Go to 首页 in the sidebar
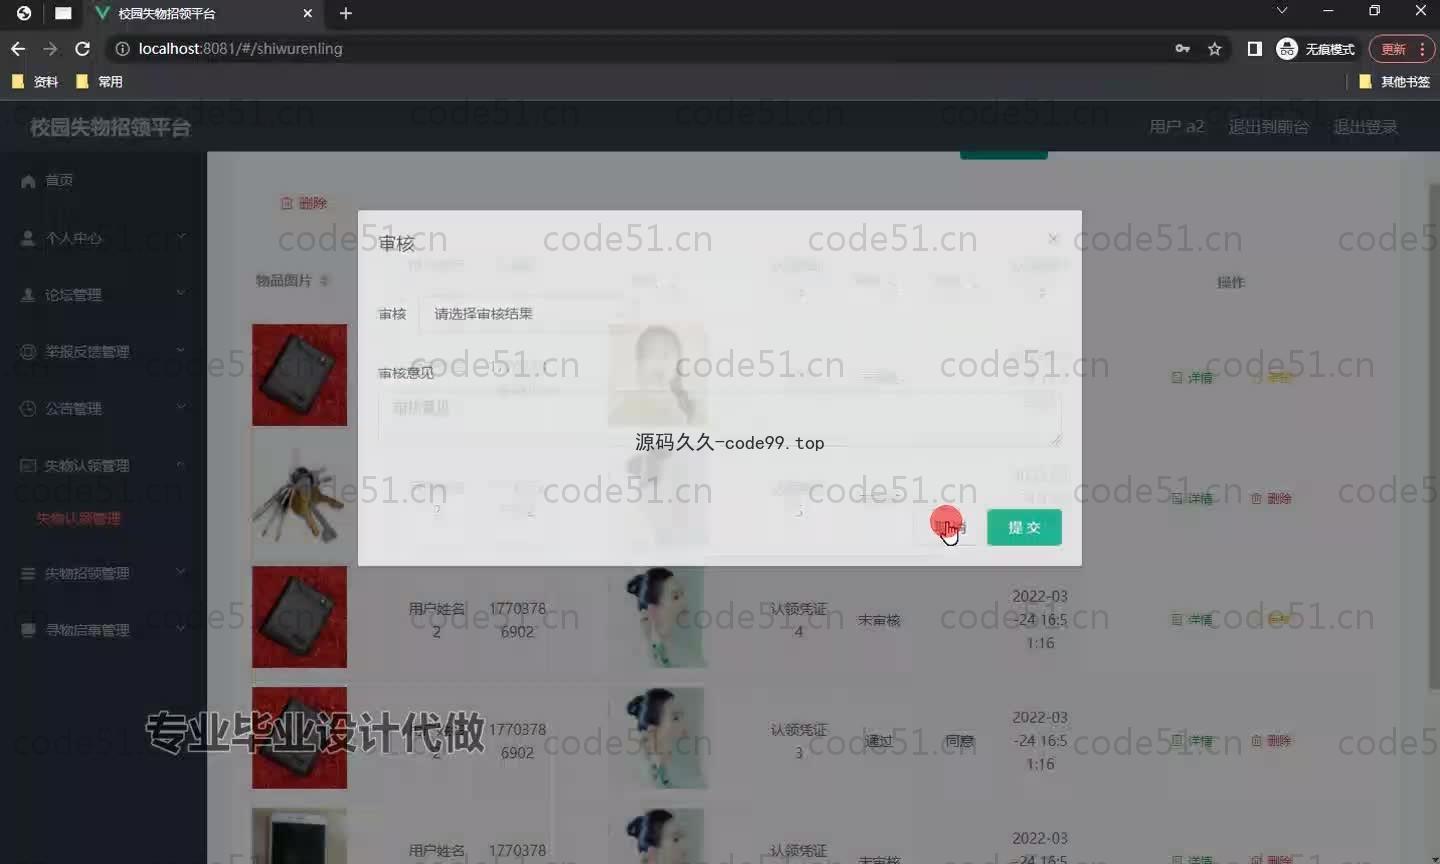Image resolution: width=1440 pixels, height=864 pixels. 59,180
